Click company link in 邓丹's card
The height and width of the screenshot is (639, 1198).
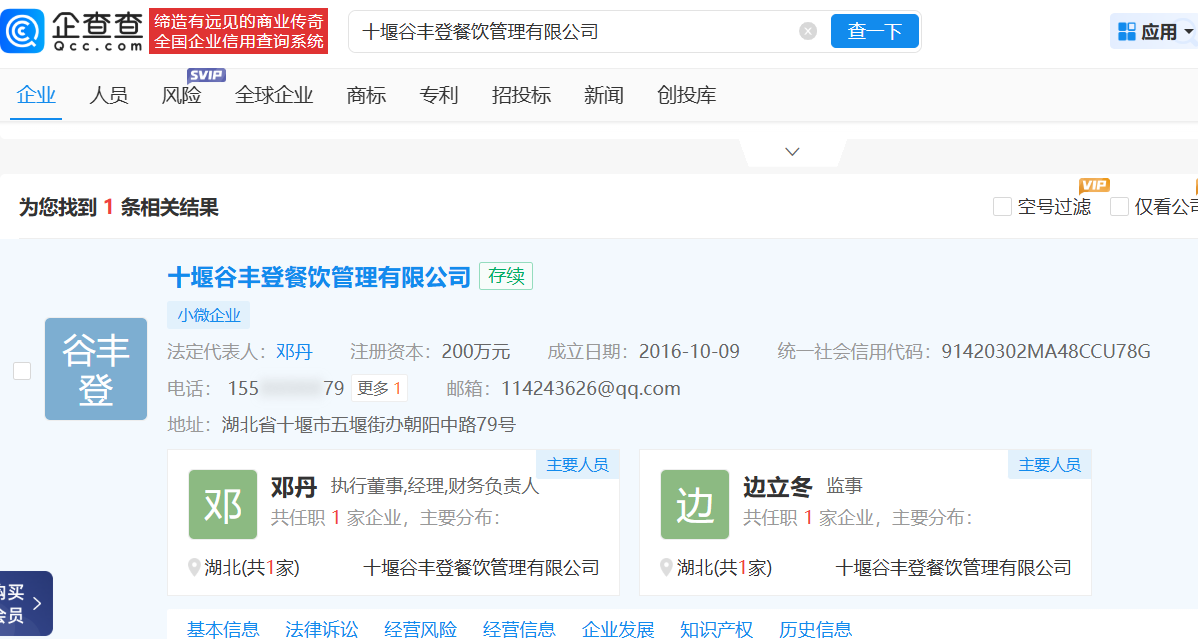coord(481,568)
